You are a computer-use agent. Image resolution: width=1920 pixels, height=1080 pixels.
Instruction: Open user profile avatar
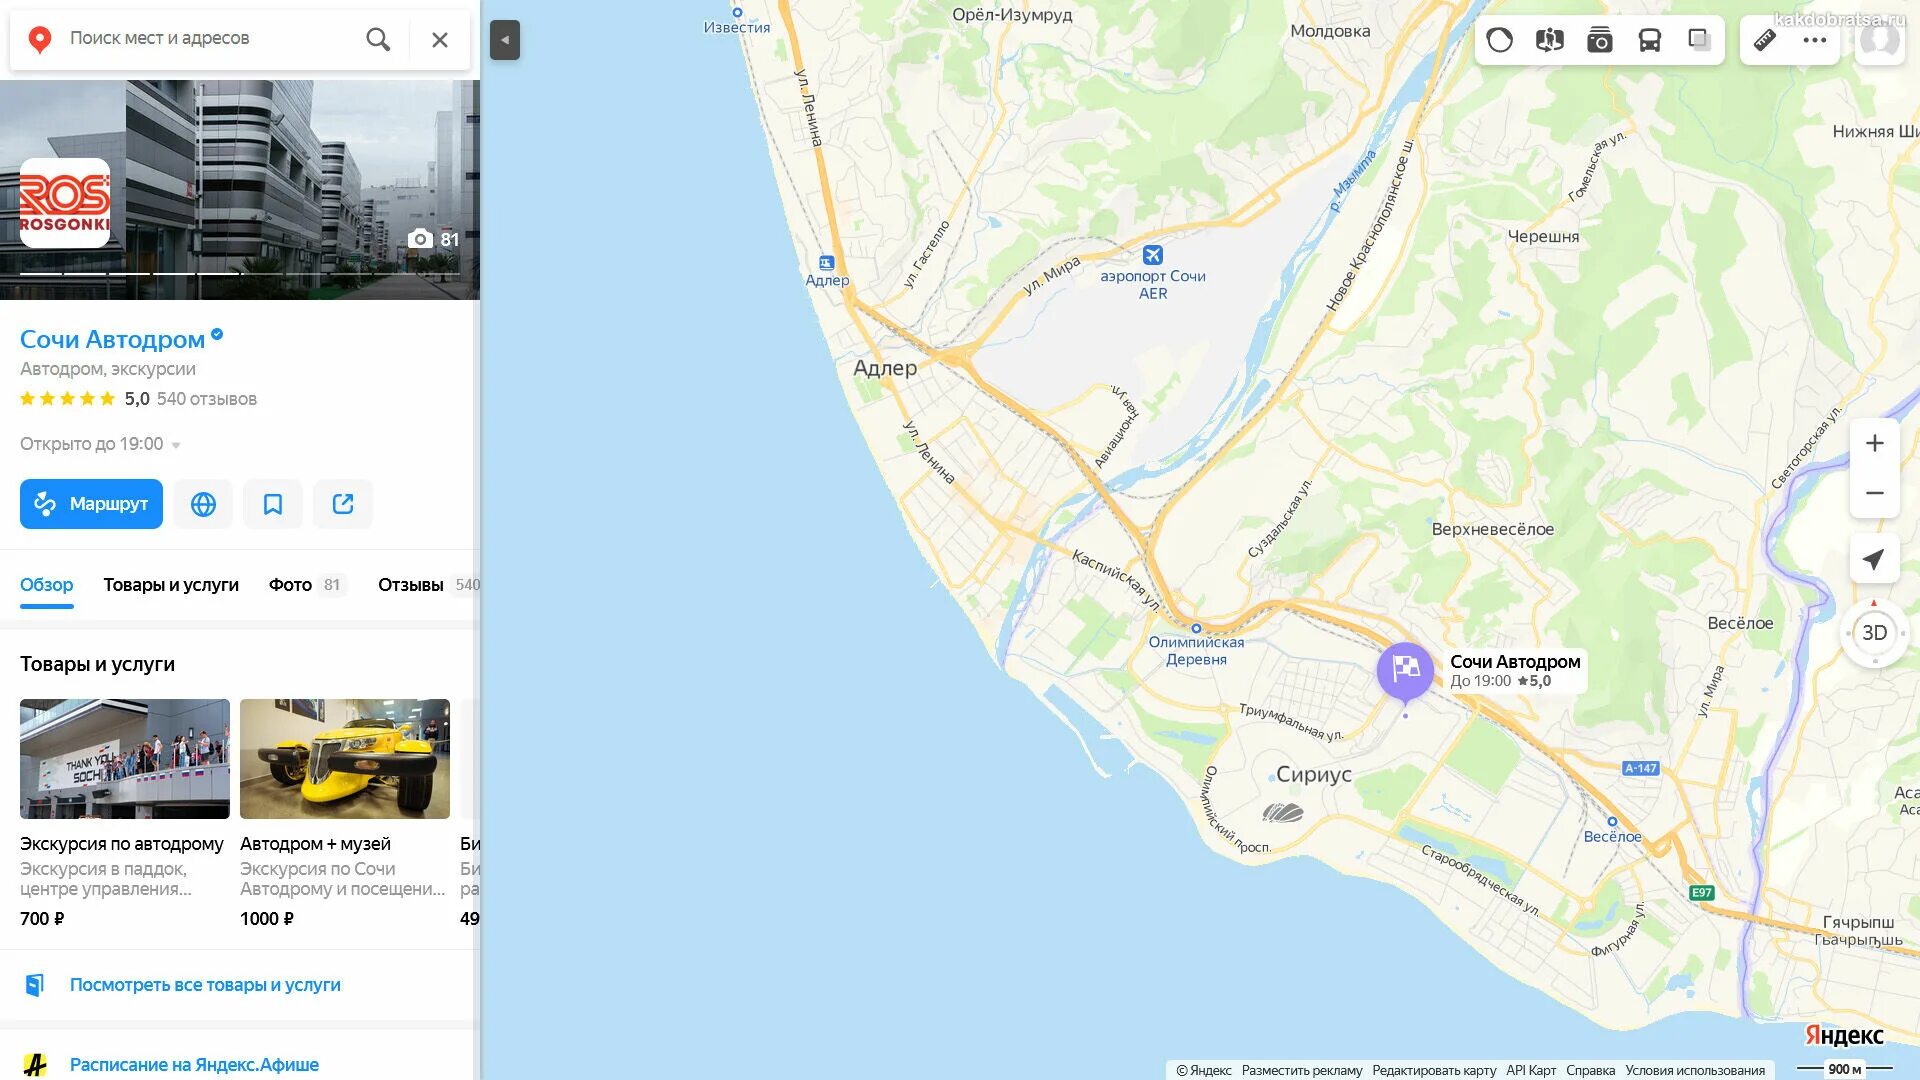pyautogui.click(x=1880, y=40)
